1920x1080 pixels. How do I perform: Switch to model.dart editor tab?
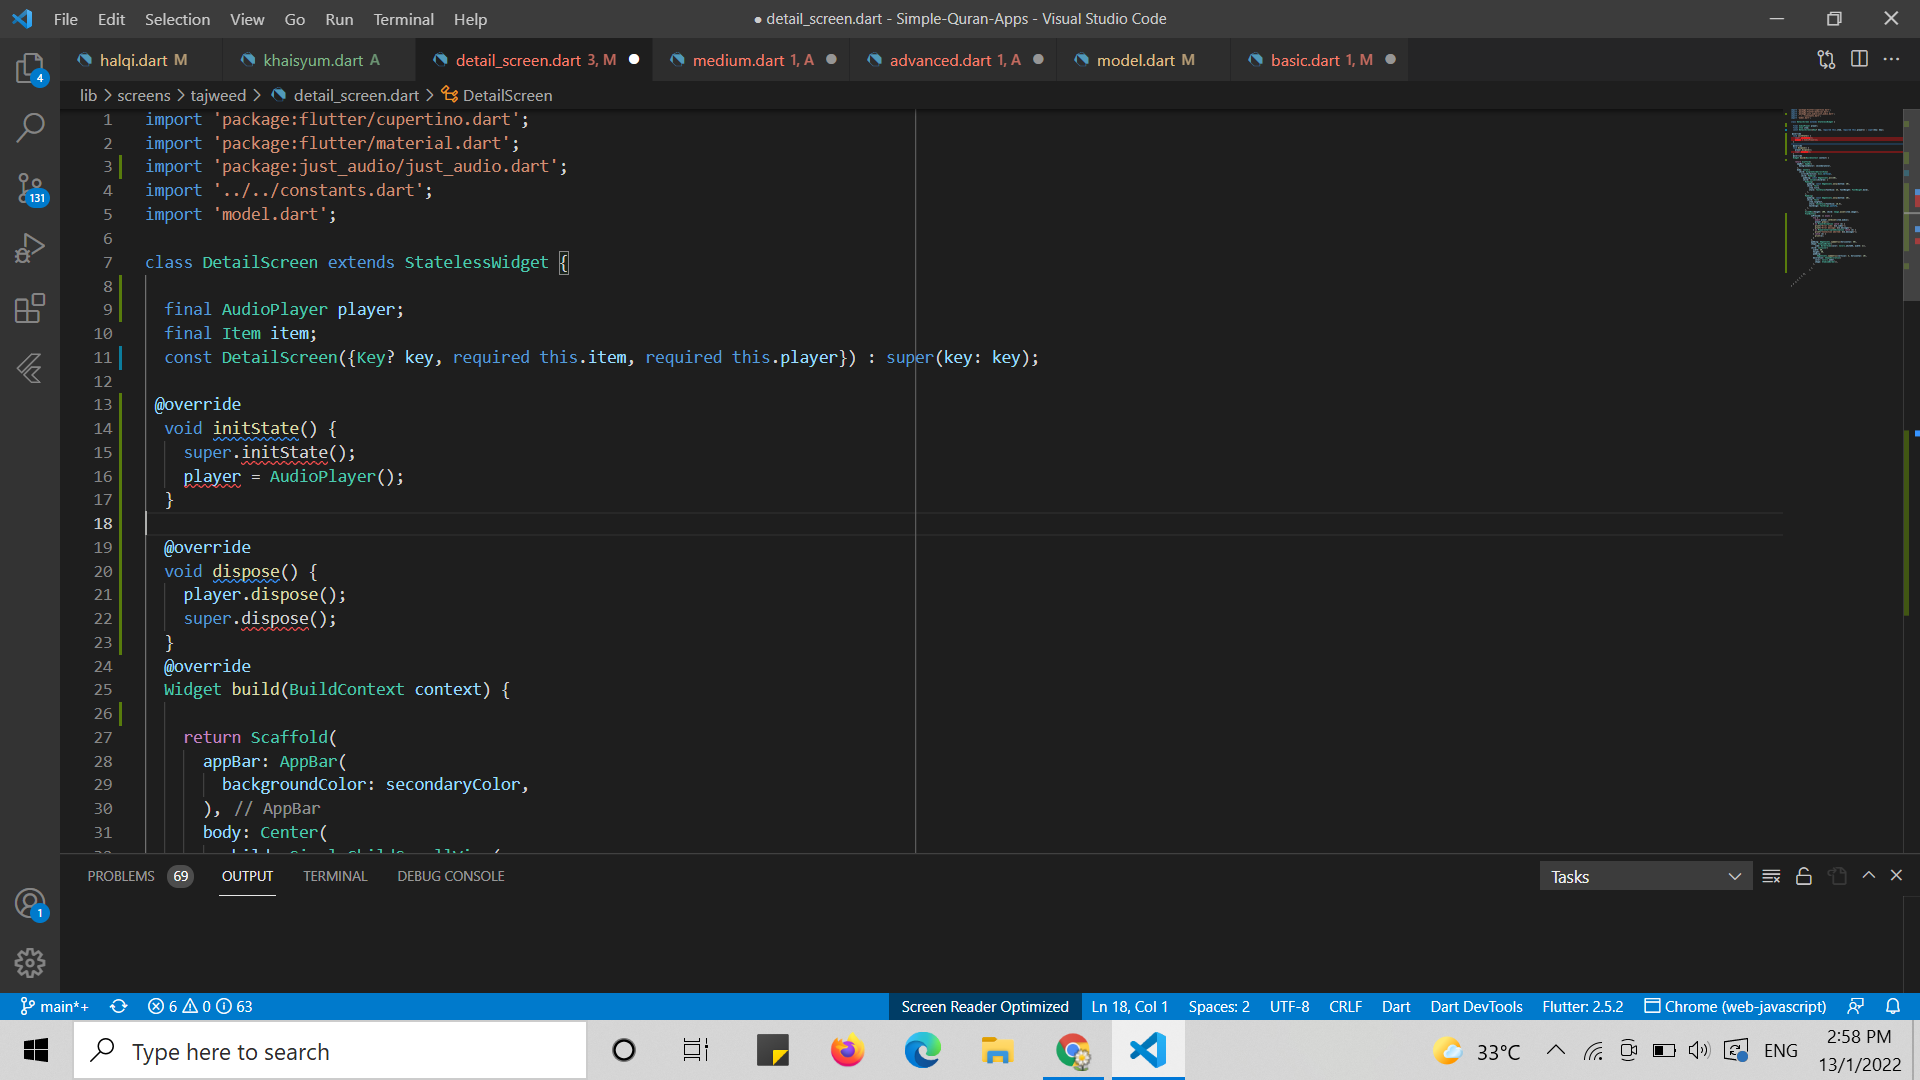(x=1143, y=60)
